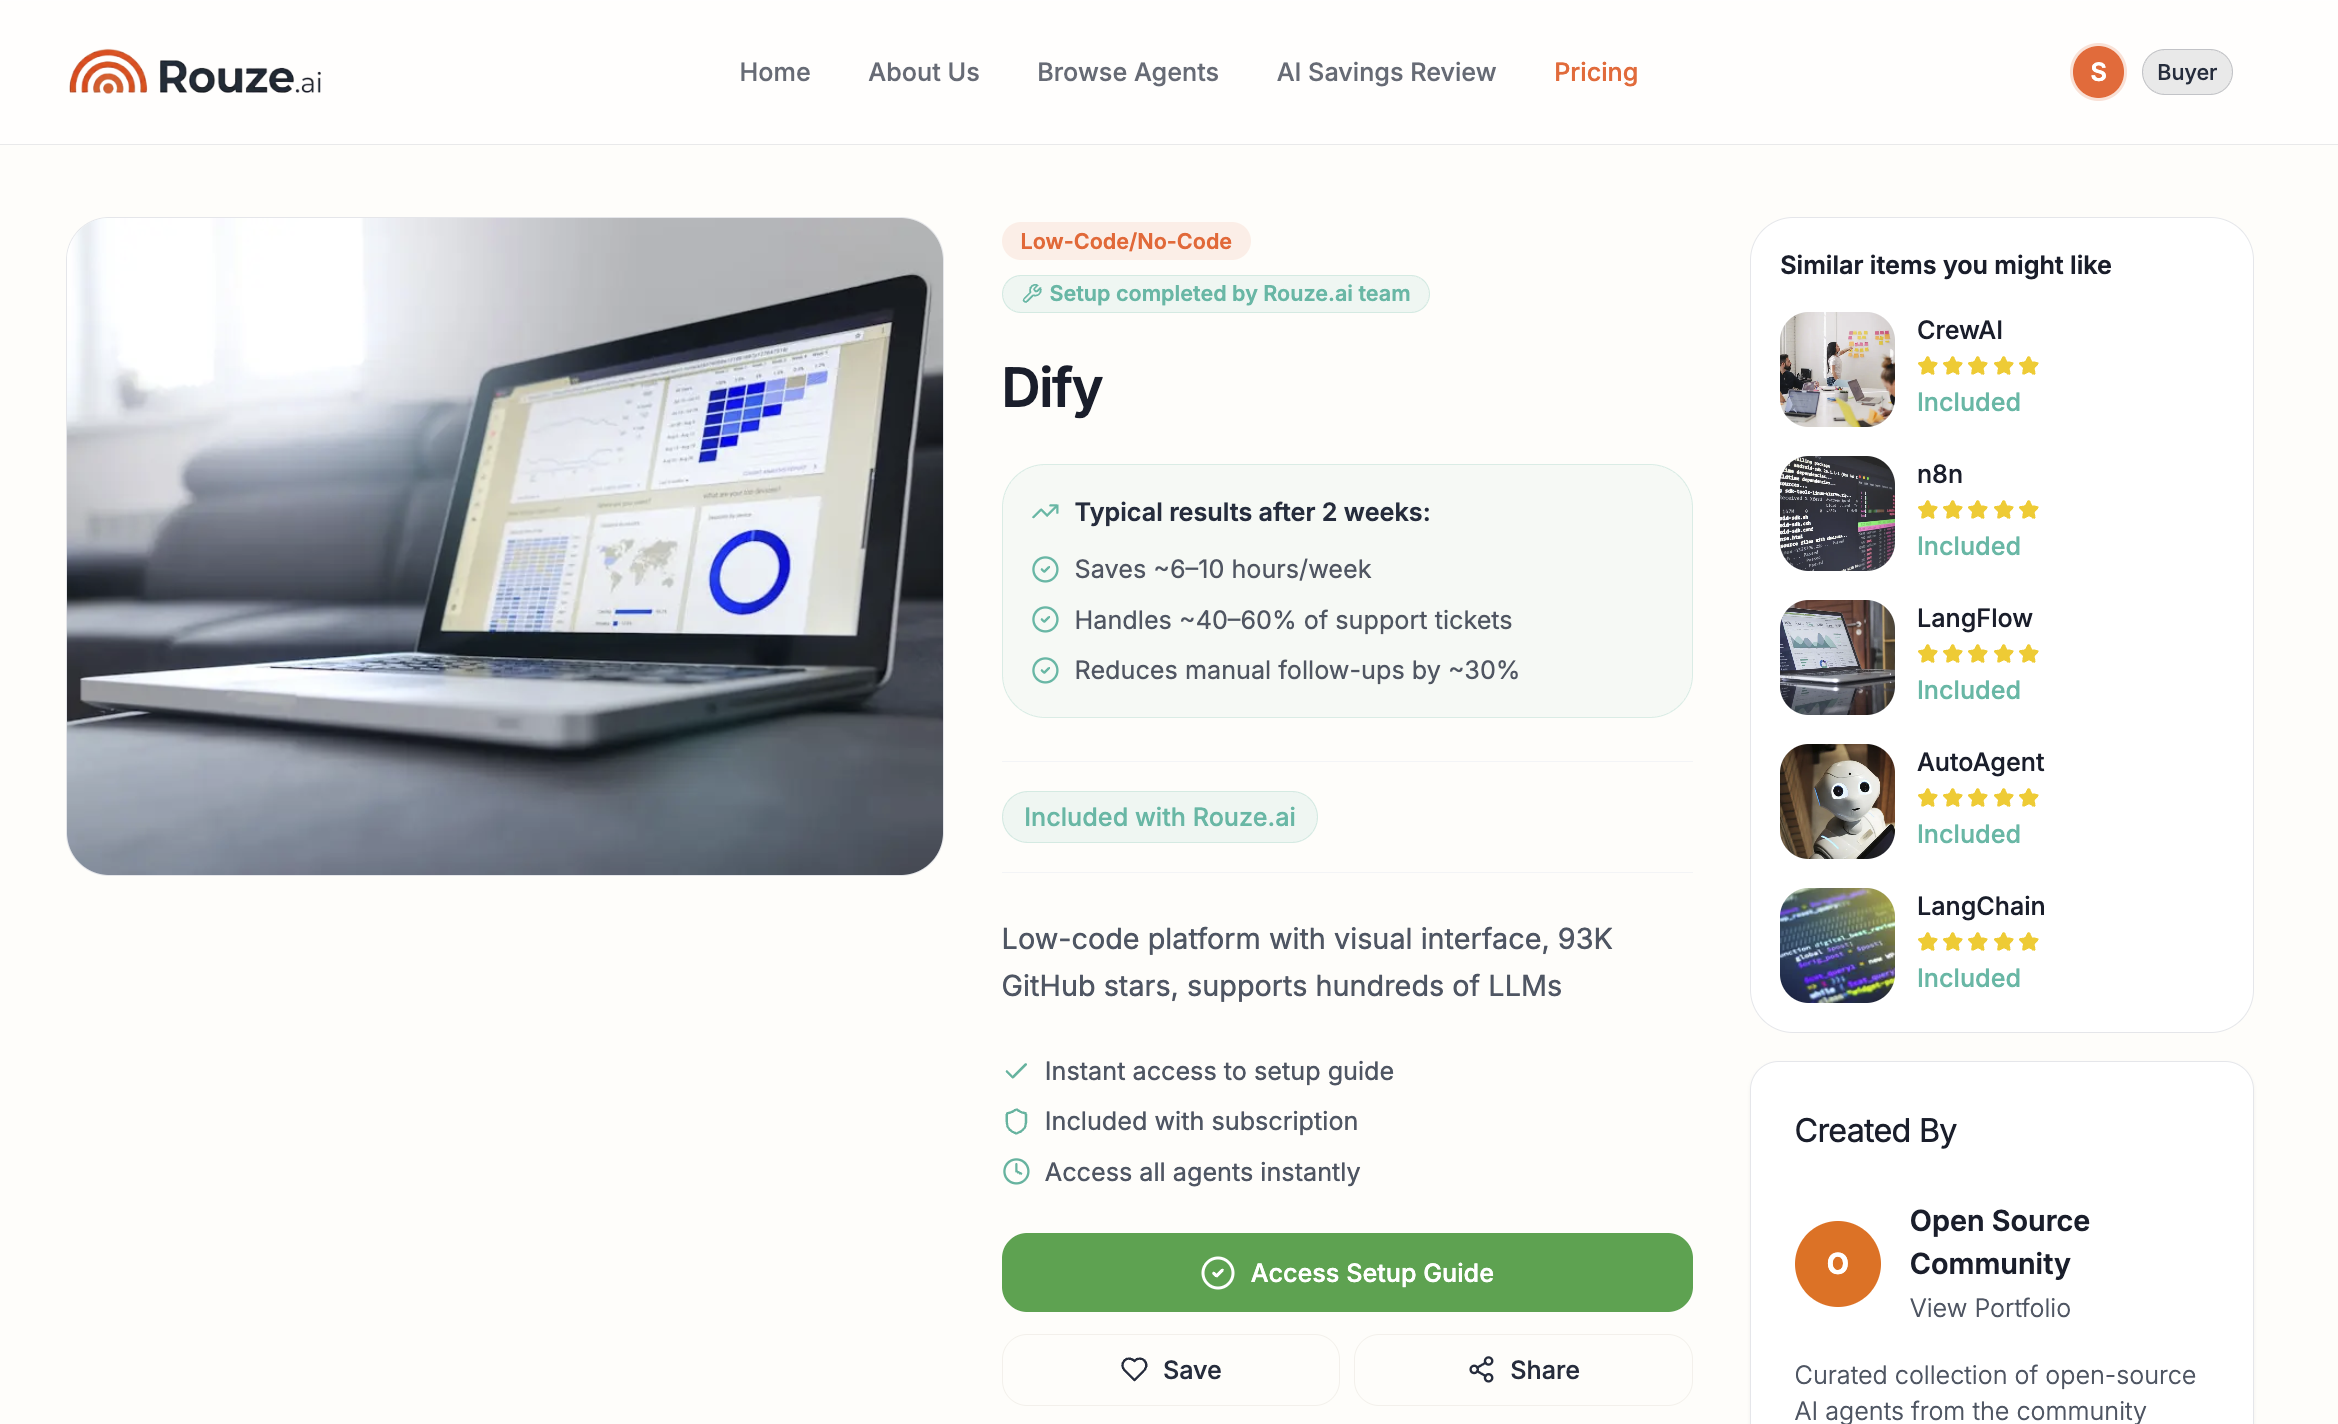This screenshot has height=1424, width=2338.
Task: Click the orange O creator avatar
Action: coord(1837,1263)
